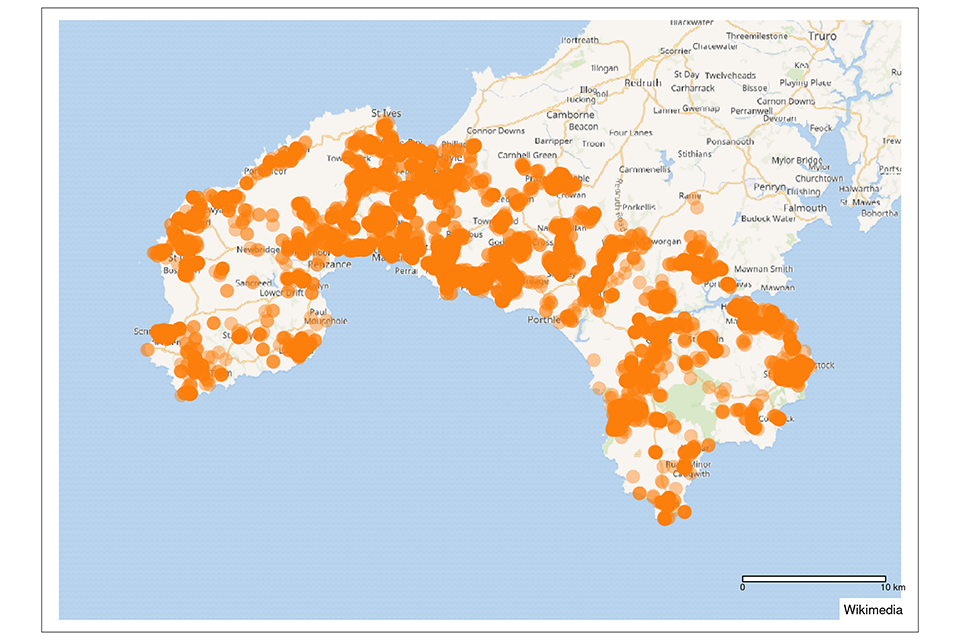960x640 pixels.
Task: Click the southernmost orange data point marker
Action: pyautogui.click(x=665, y=518)
